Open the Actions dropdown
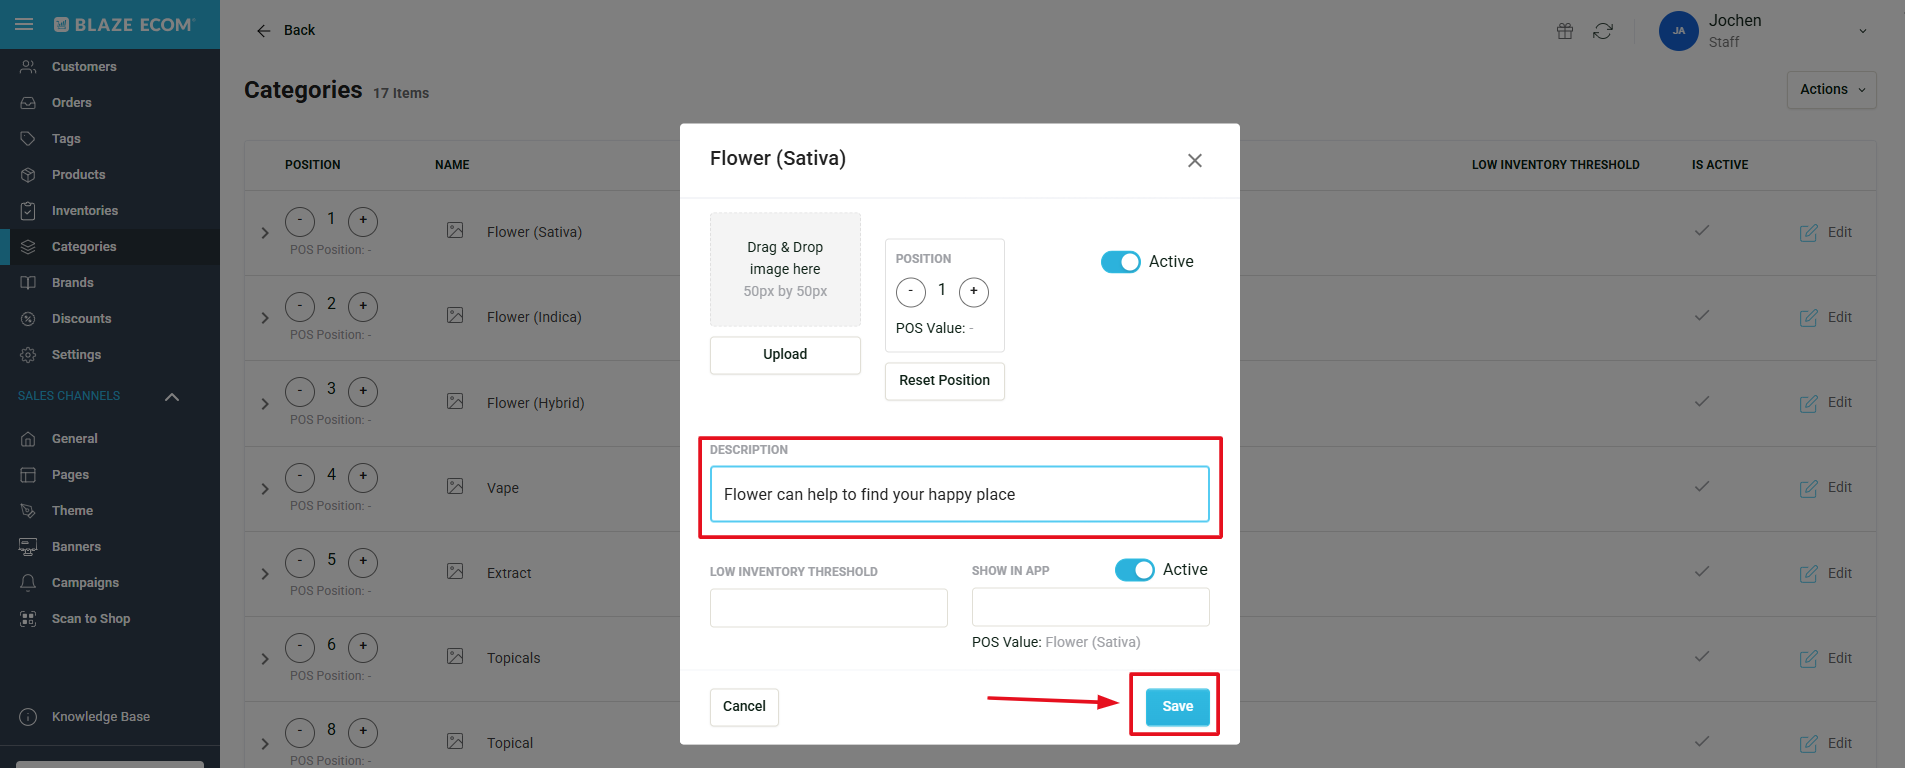 point(1831,90)
